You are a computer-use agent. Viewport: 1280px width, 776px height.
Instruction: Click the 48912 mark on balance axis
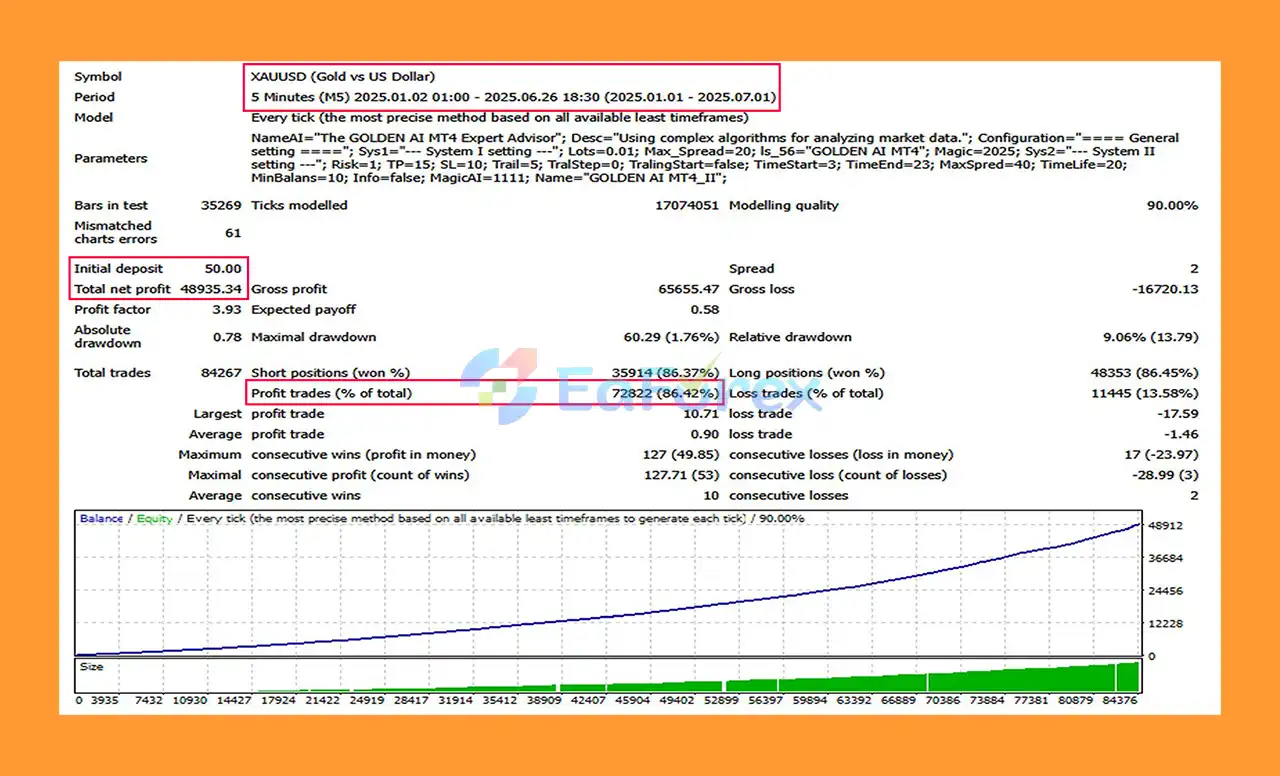click(x=1166, y=525)
